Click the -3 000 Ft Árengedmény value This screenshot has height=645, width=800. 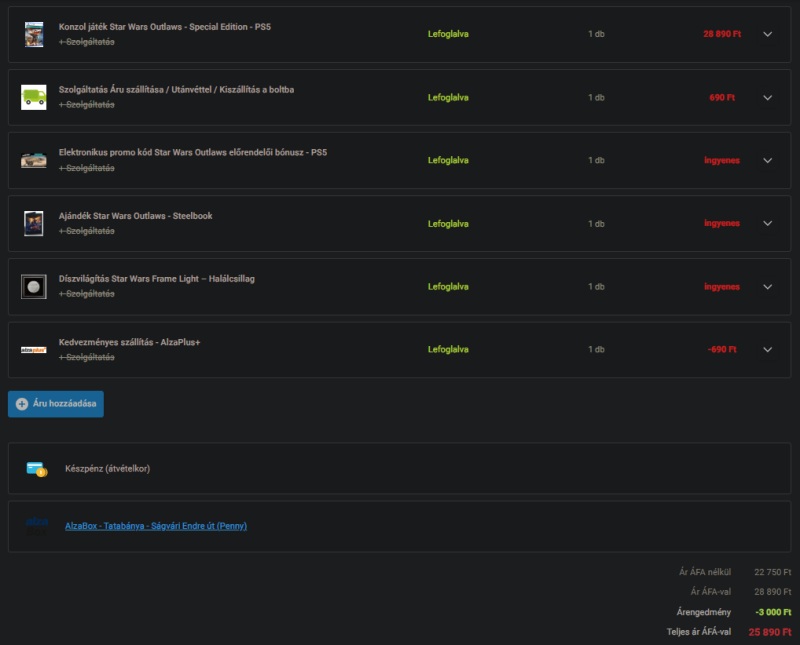click(x=773, y=612)
